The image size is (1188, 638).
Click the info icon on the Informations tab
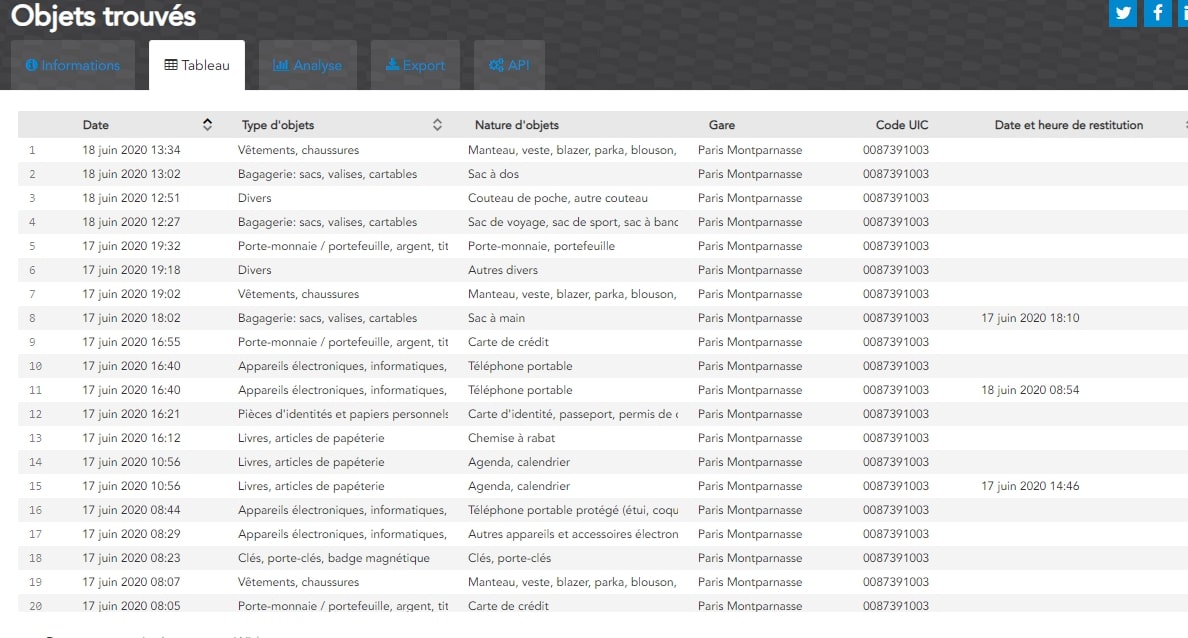(x=32, y=66)
